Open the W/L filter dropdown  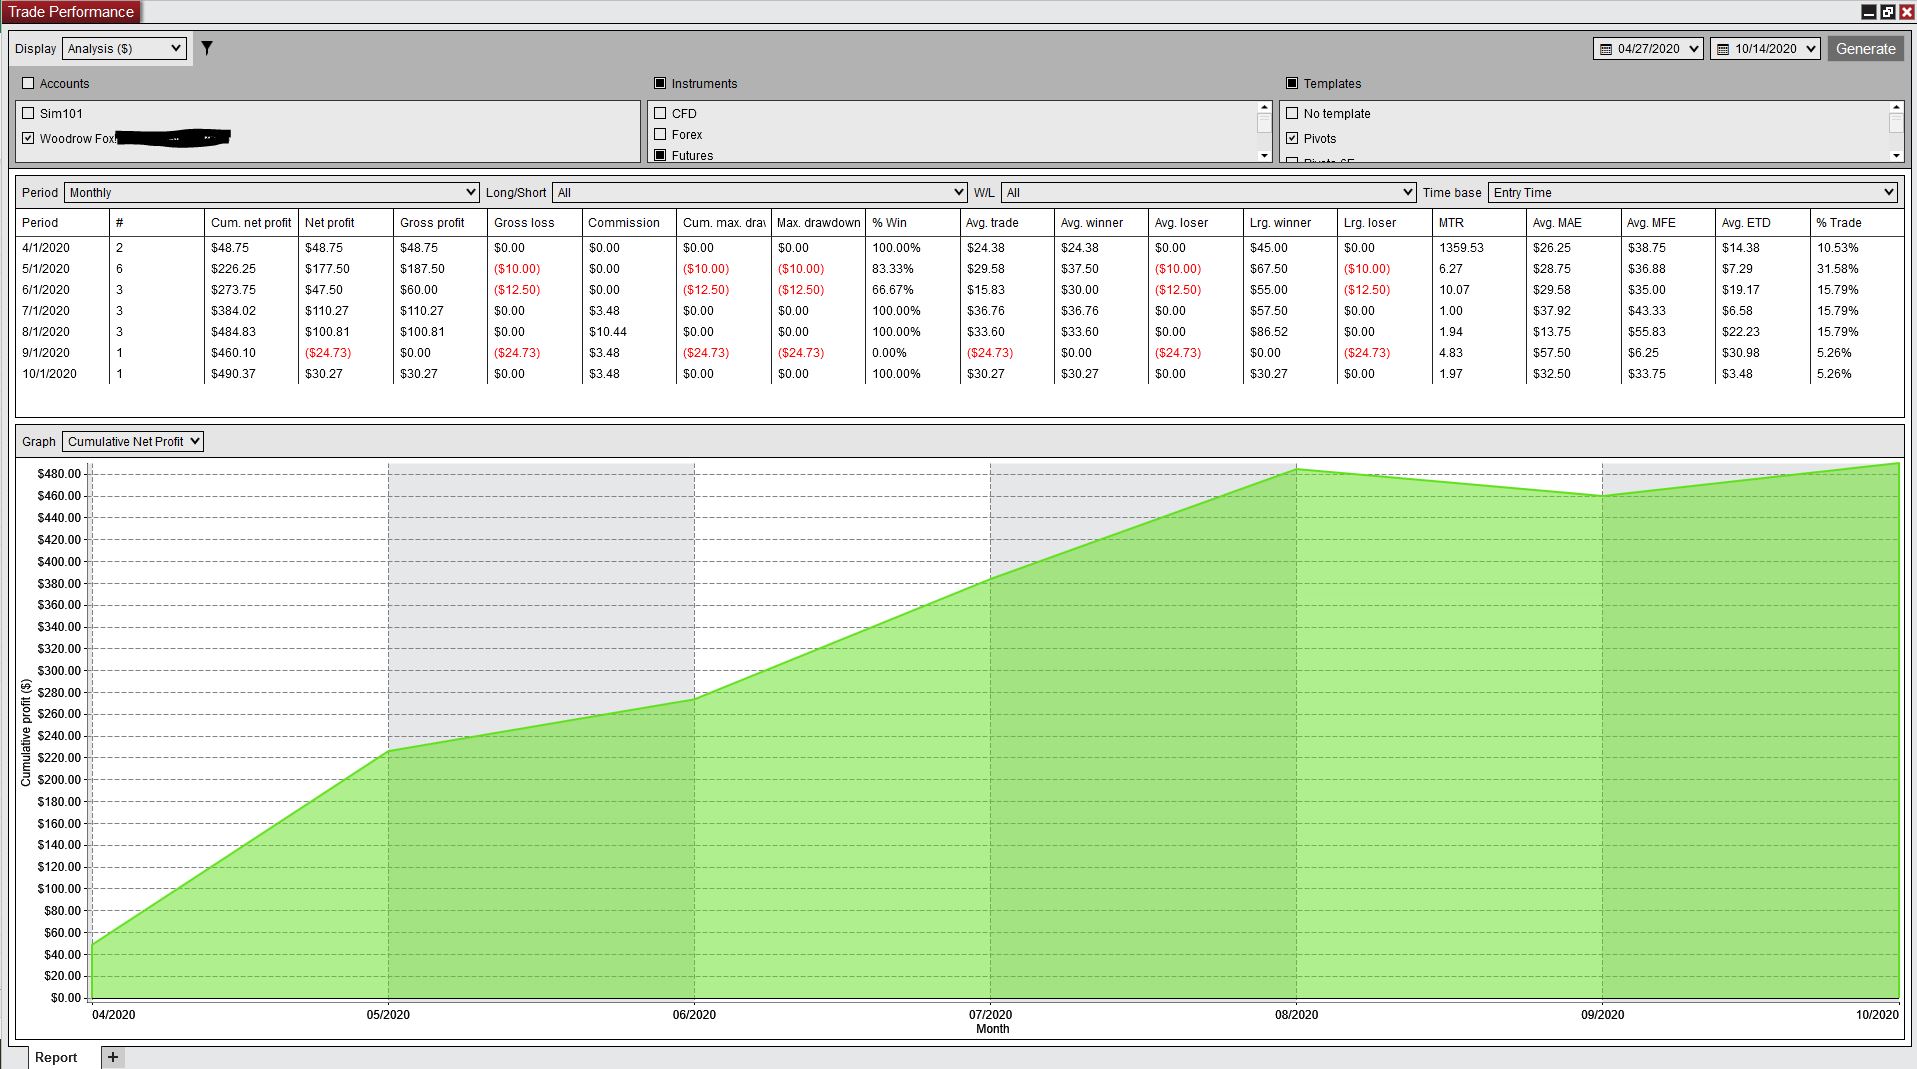tap(1208, 192)
